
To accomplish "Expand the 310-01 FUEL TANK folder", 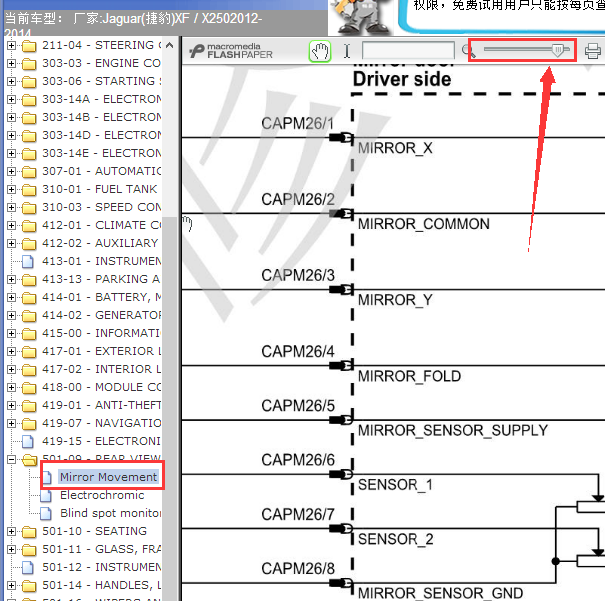I will click(x=11, y=189).
